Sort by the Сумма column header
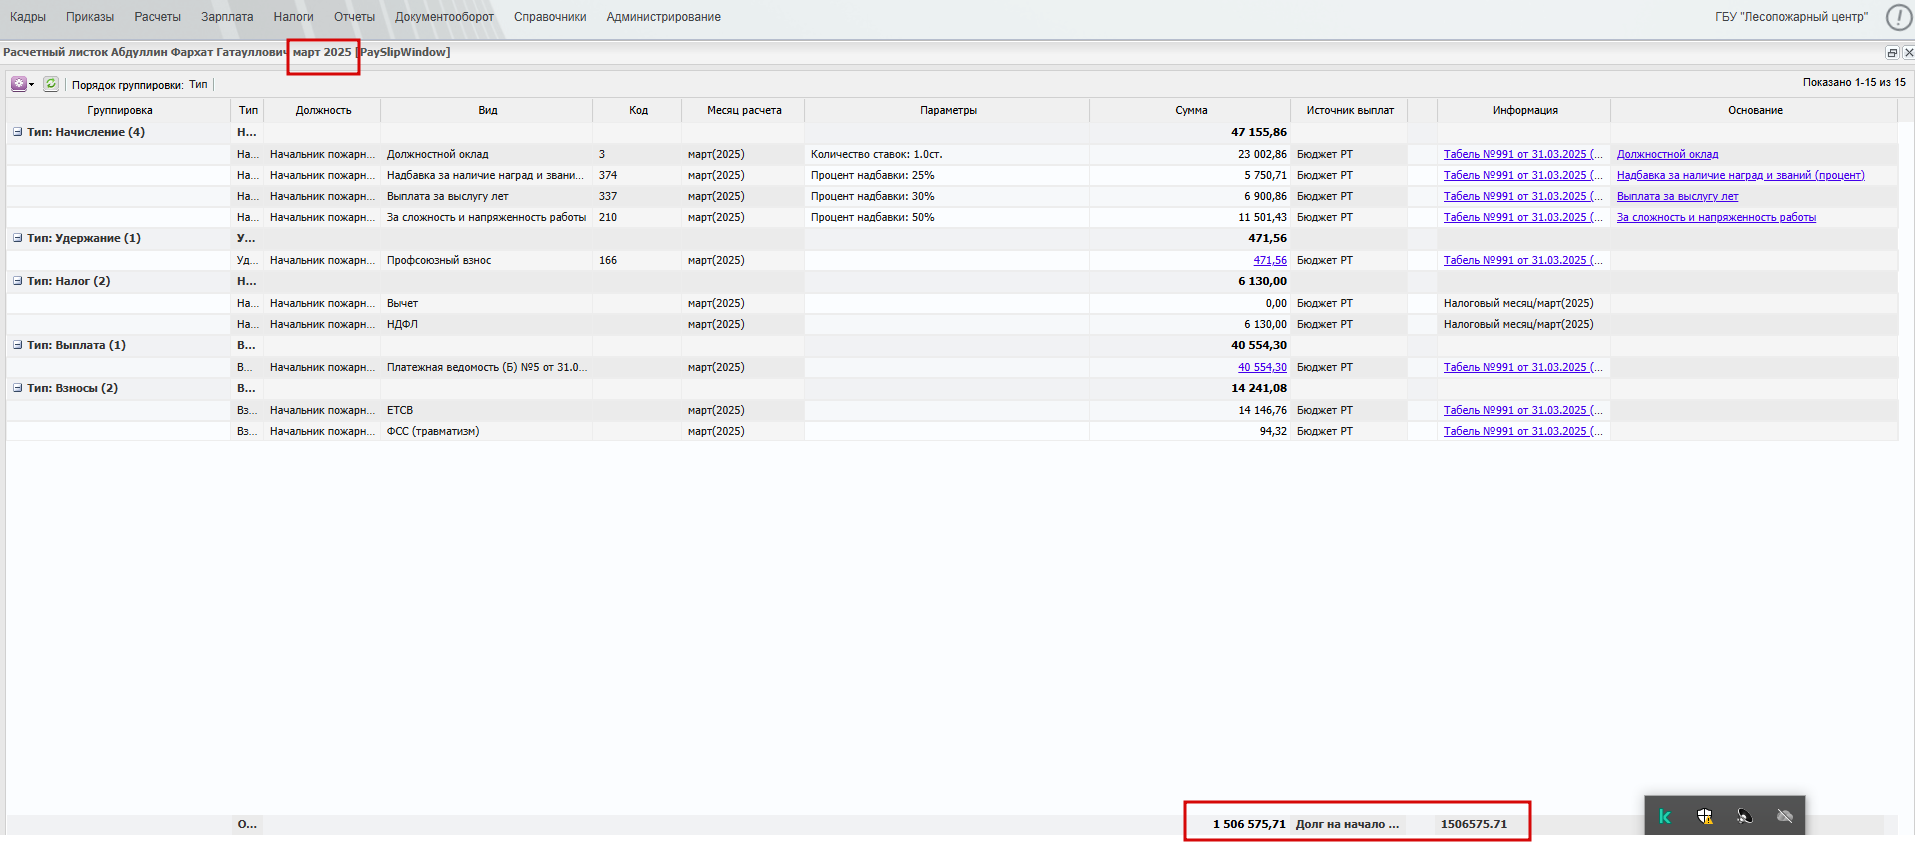The width and height of the screenshot is (1915, 842). pos(1191,110)
